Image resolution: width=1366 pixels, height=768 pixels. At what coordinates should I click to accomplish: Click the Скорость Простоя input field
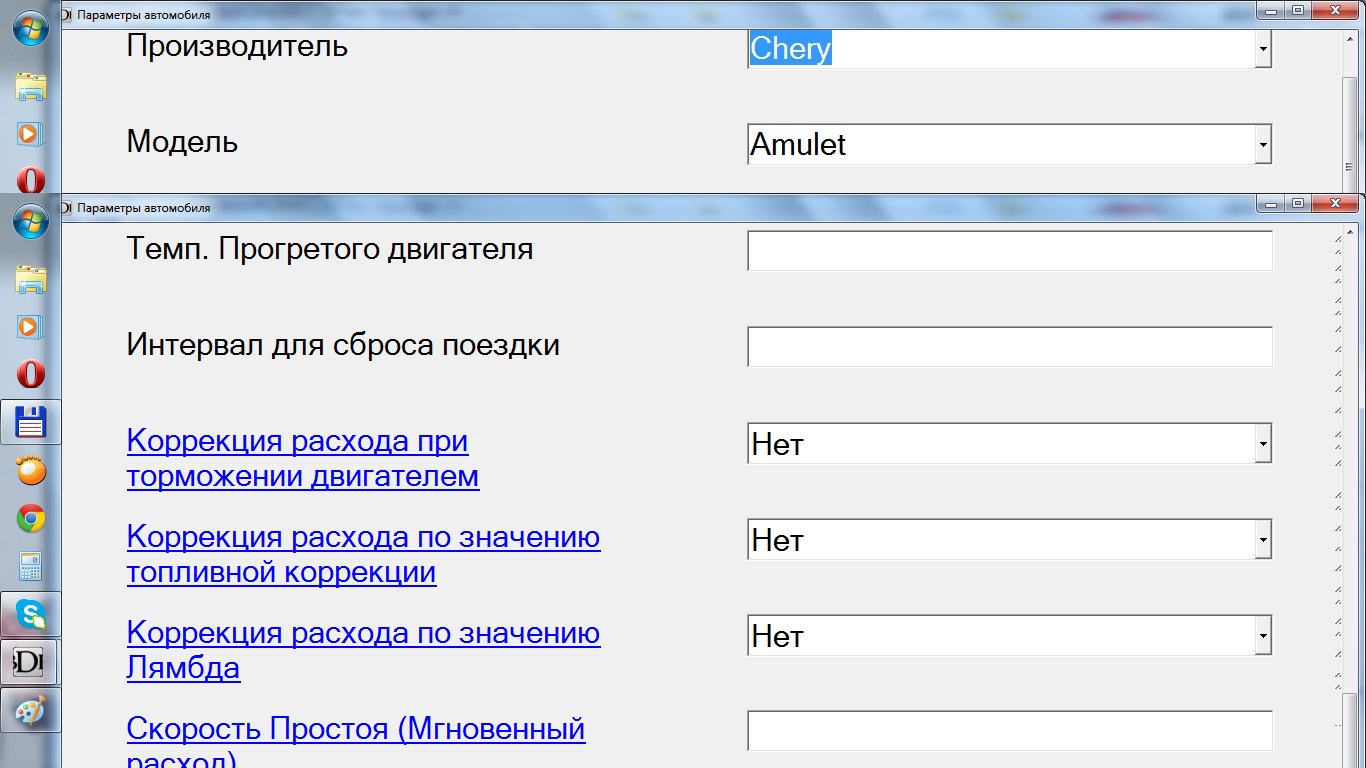[x=1010, y=731]
